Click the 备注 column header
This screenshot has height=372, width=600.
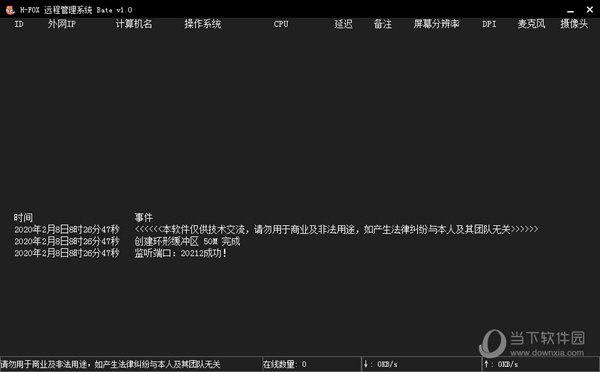(383, 24)
